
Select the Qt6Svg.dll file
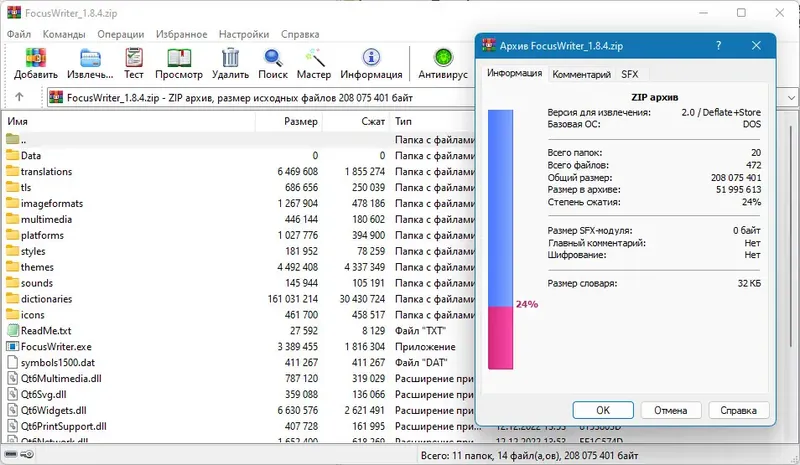tap(239, 394)
